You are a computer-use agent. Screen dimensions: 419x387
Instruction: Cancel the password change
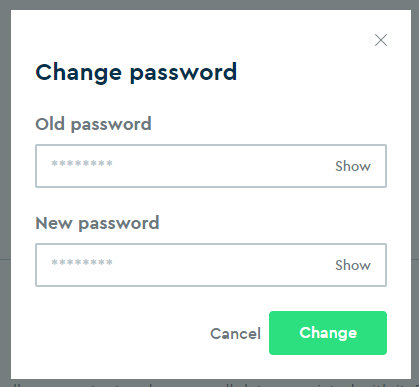click(235, 333)
